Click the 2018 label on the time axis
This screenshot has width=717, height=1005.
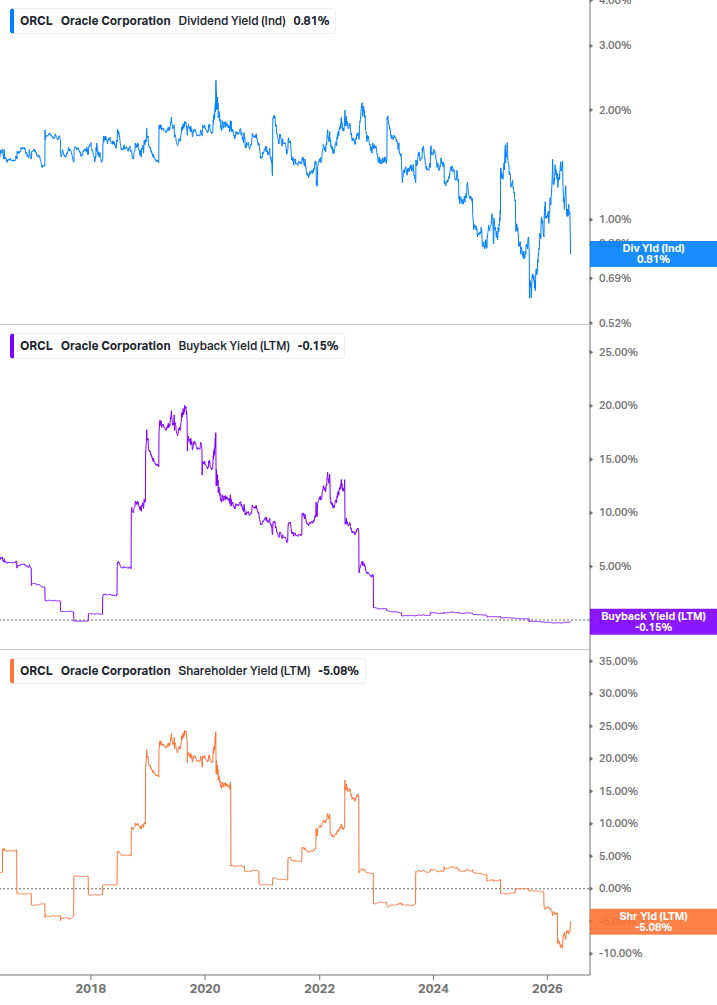[91, 988]
